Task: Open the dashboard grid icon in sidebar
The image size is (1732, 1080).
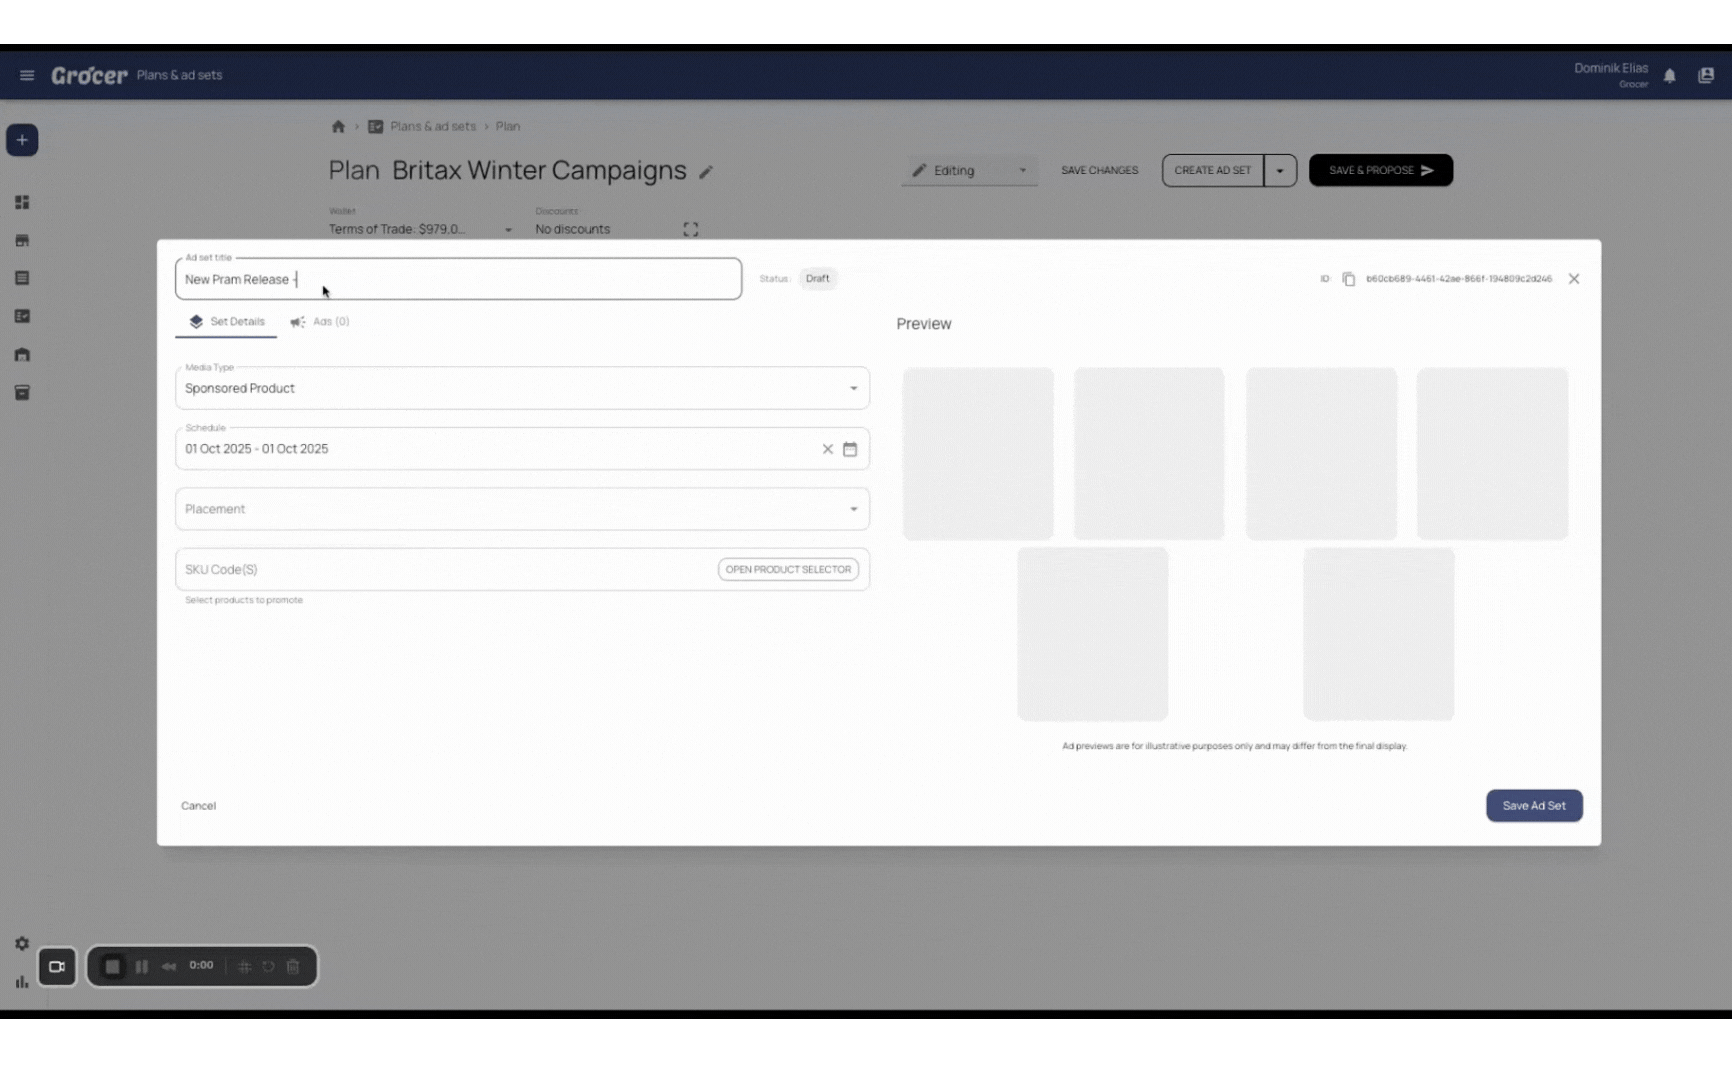Action: tap(22, 202)
